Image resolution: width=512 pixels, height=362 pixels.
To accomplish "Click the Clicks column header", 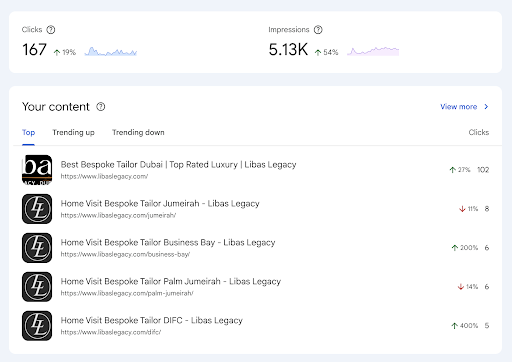I will click(479, 132).
